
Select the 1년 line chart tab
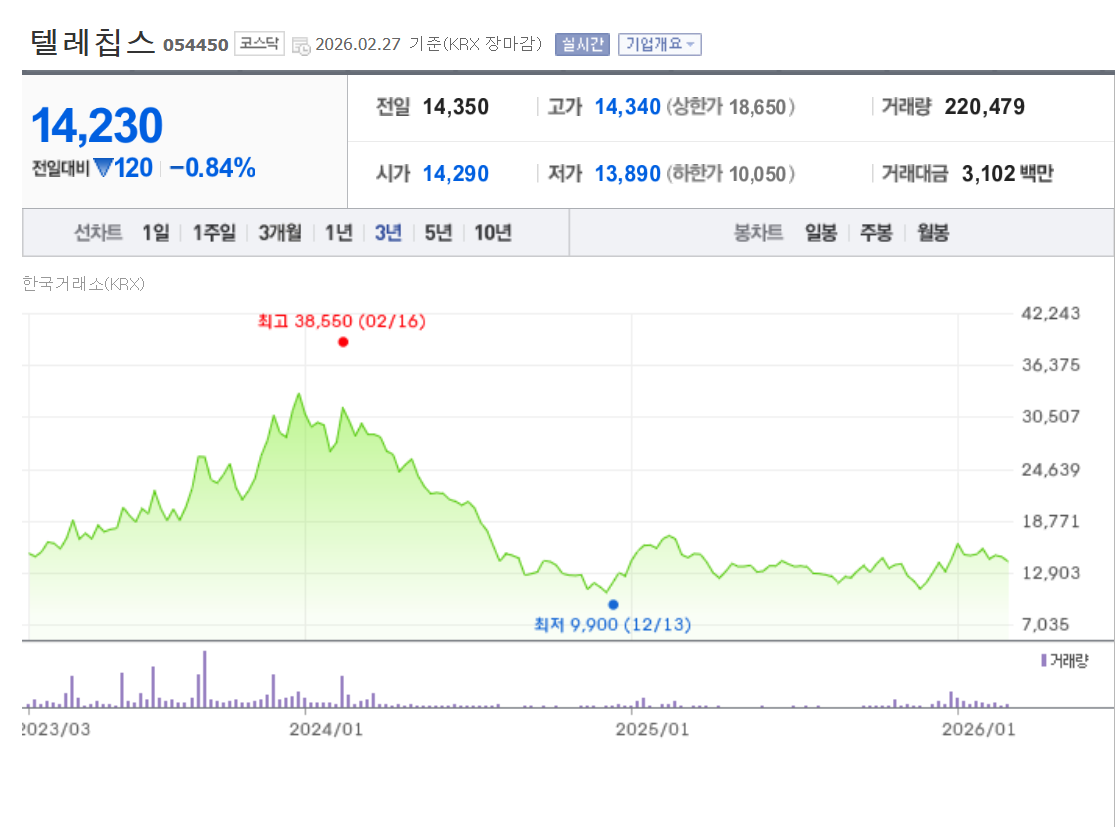(338, 233)
